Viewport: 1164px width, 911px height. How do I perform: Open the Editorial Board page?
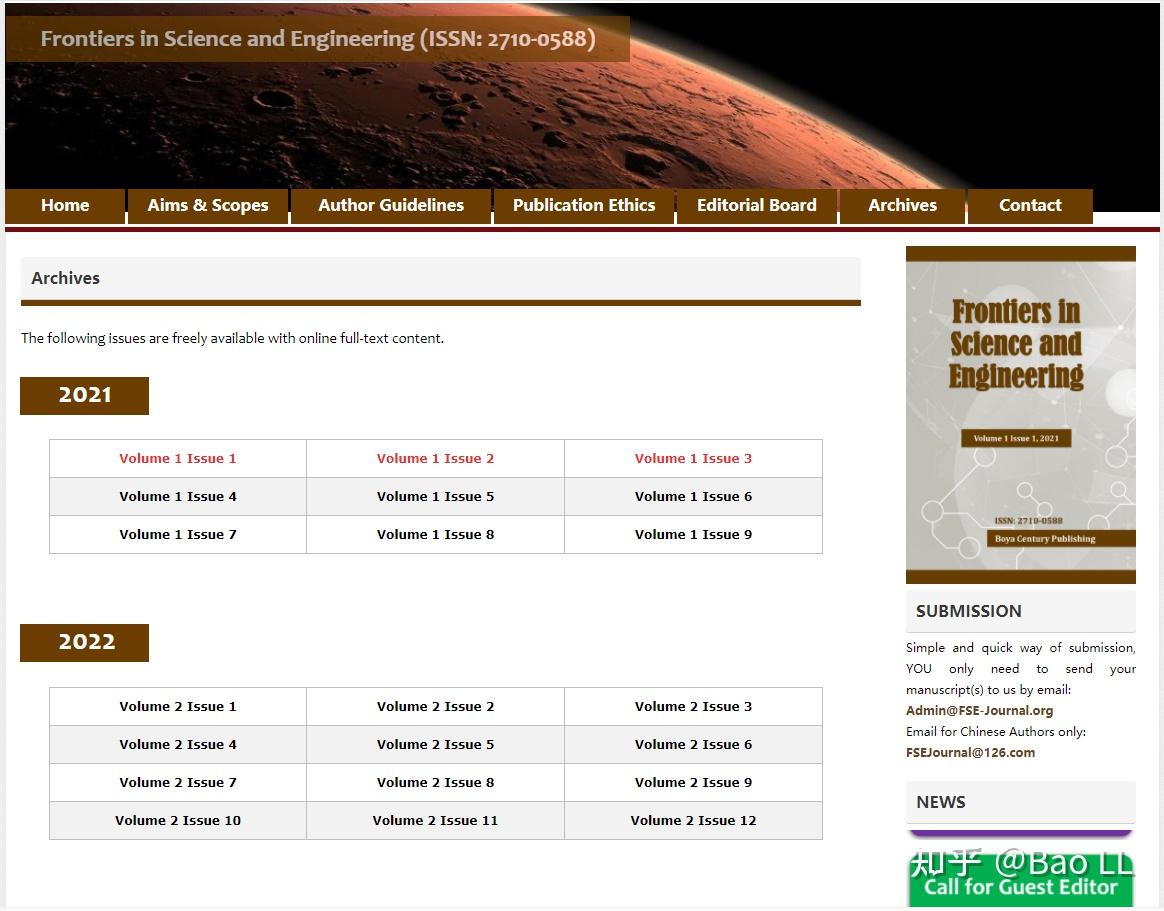point(756,205)
